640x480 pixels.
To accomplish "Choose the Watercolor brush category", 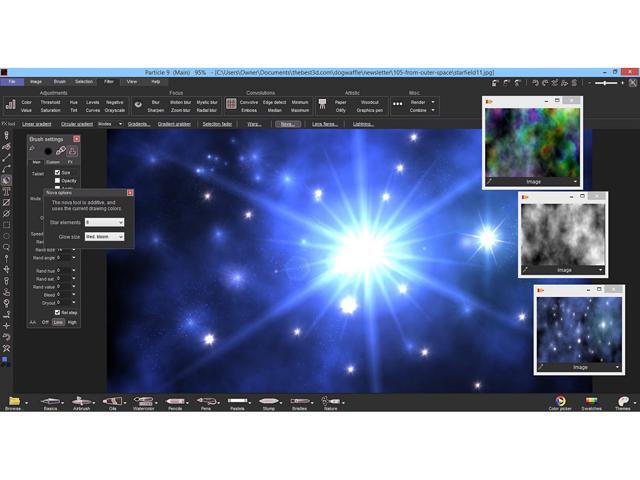I will click(145, 401).
